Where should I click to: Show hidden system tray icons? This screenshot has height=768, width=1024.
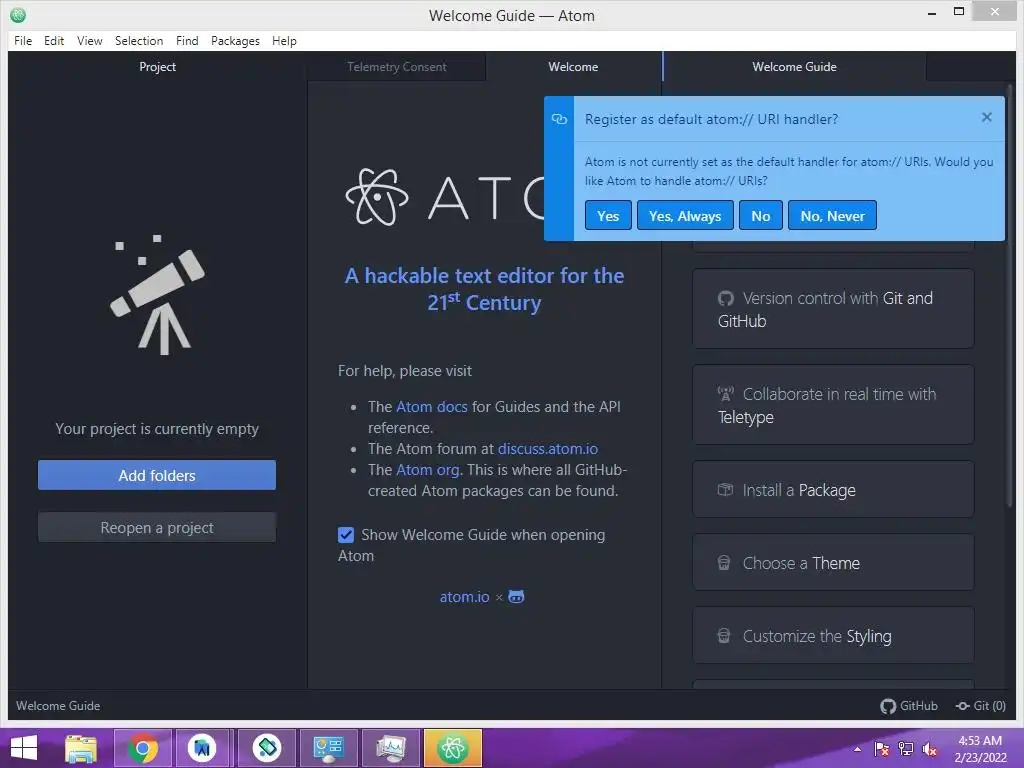[x=857, y=749]
